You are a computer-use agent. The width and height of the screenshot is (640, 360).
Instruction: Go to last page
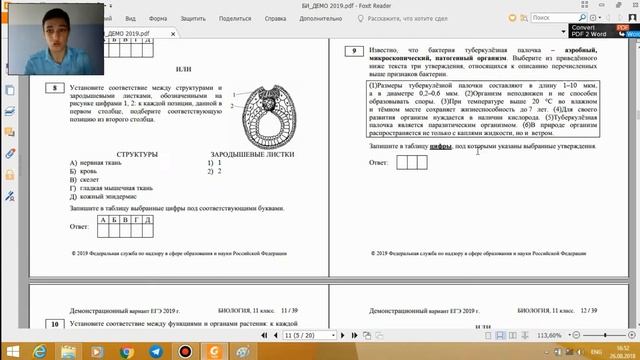[354, 335]
